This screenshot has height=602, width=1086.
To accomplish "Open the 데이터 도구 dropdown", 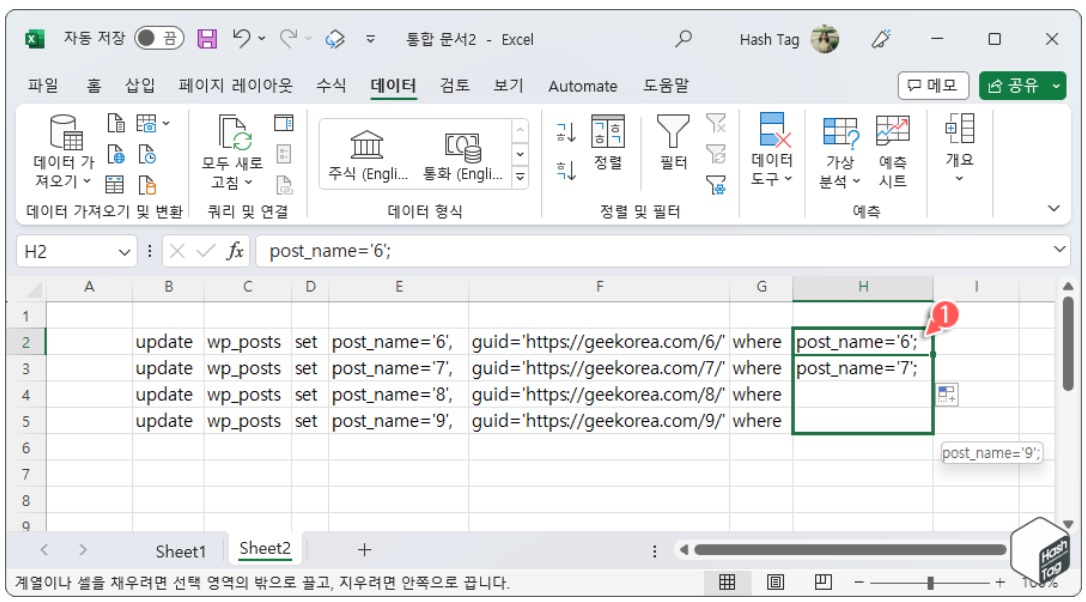I will [x=772, y=149].
